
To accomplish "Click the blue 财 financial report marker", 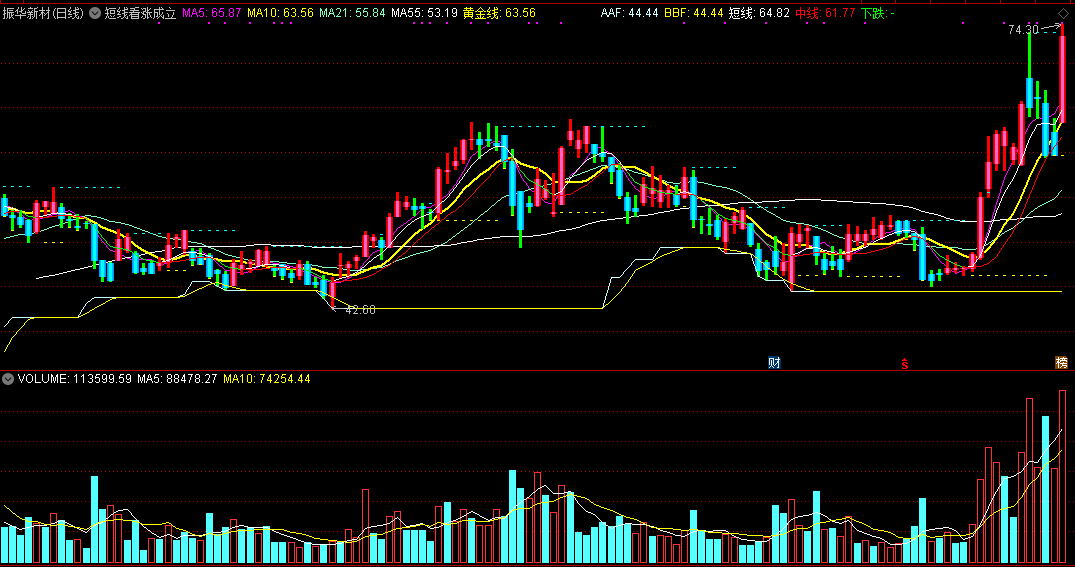I will (774, 363).
